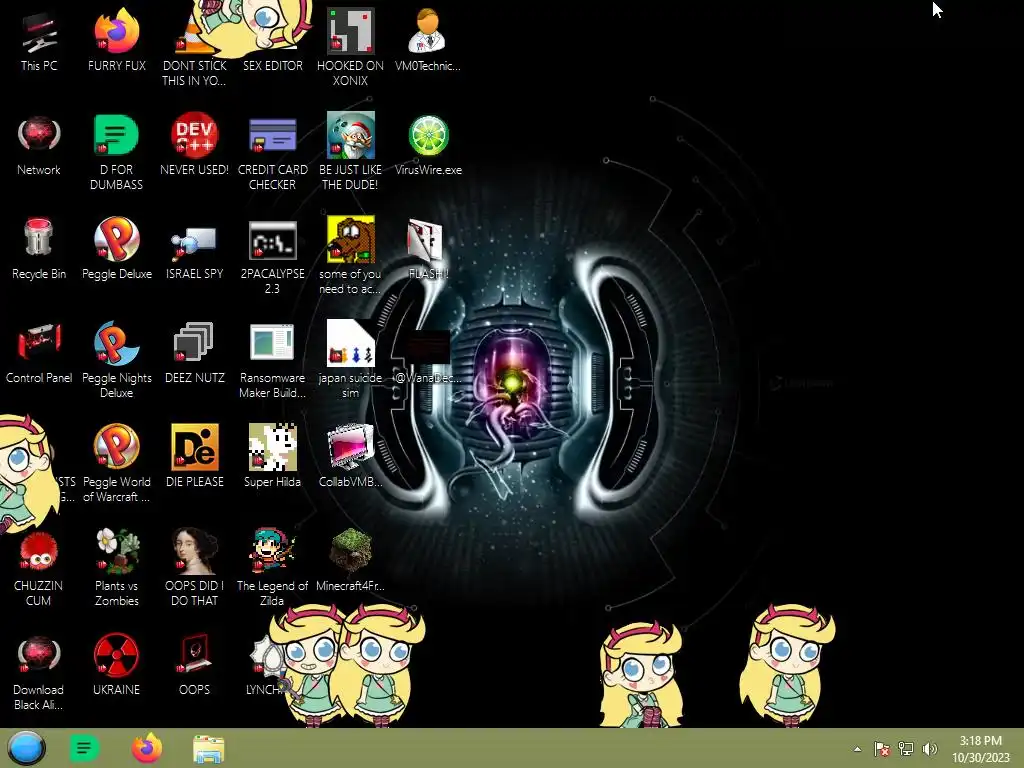Select the @WanaDec... desktop icon
Screen dimensions: 1024x768
click(427, 358)
